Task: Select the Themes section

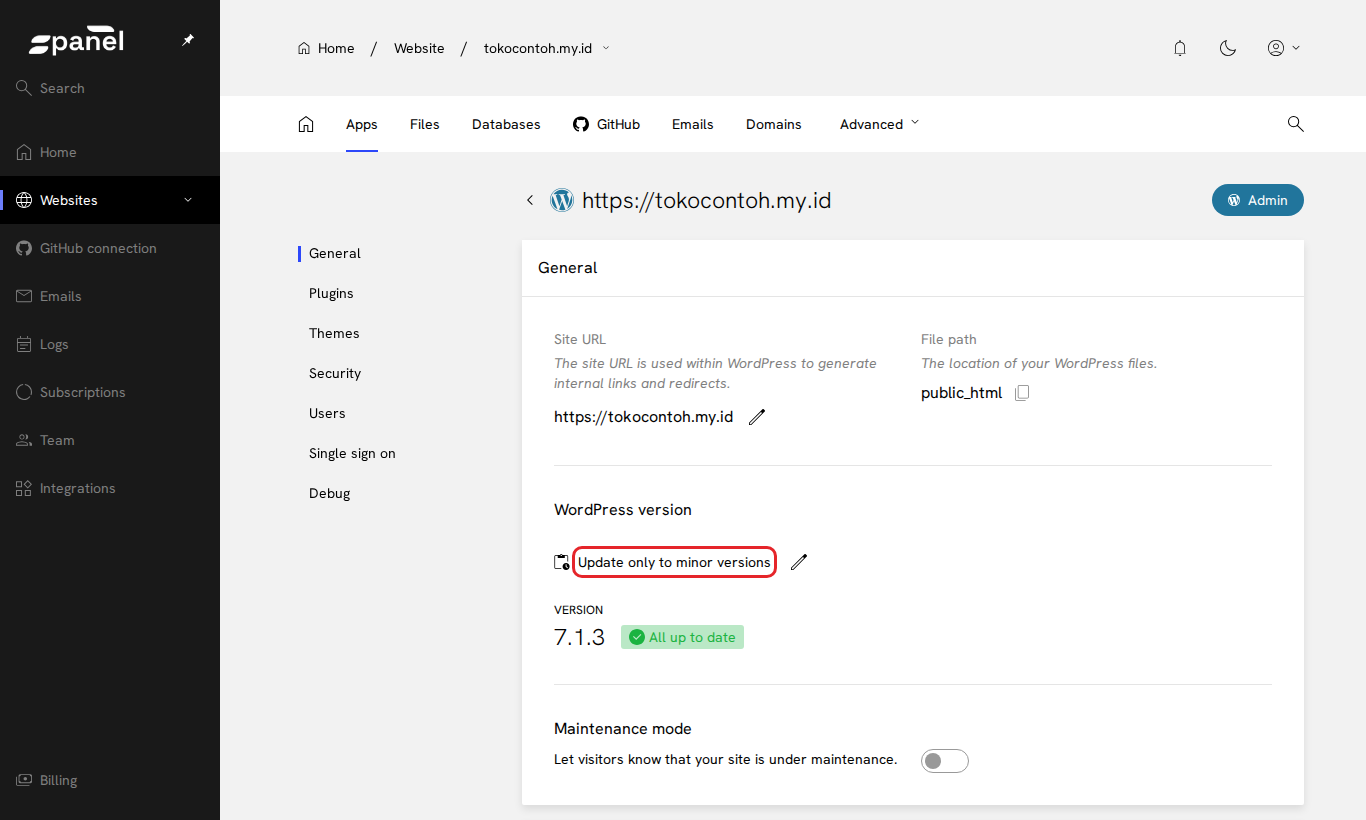Action: [334, 333]
